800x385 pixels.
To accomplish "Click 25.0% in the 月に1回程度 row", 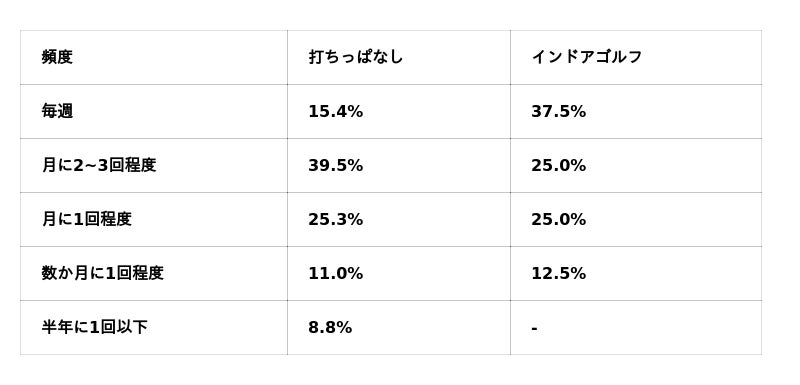I will tap(559, 219).
